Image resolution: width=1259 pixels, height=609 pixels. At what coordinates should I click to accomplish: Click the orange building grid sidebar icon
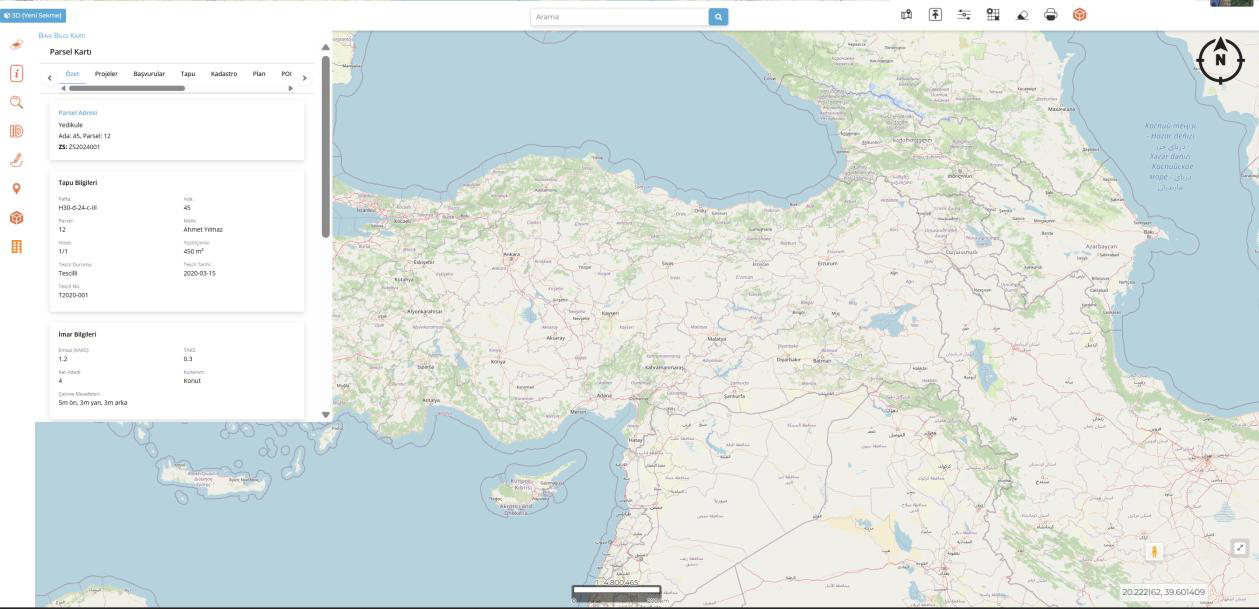point(16,246)
